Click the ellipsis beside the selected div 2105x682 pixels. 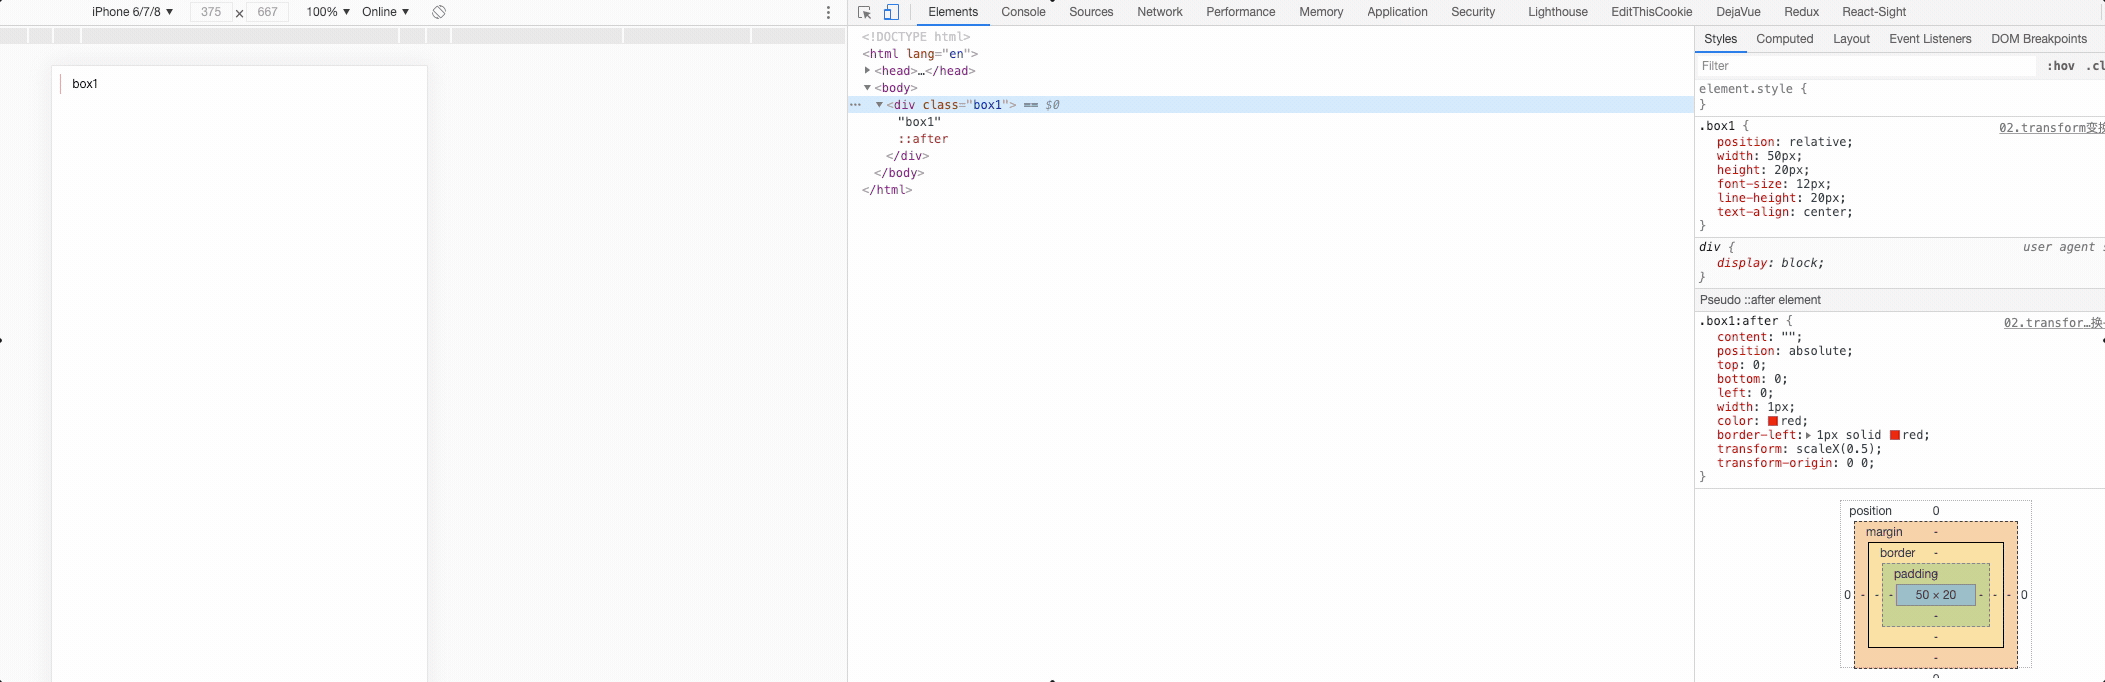[855, 105]
